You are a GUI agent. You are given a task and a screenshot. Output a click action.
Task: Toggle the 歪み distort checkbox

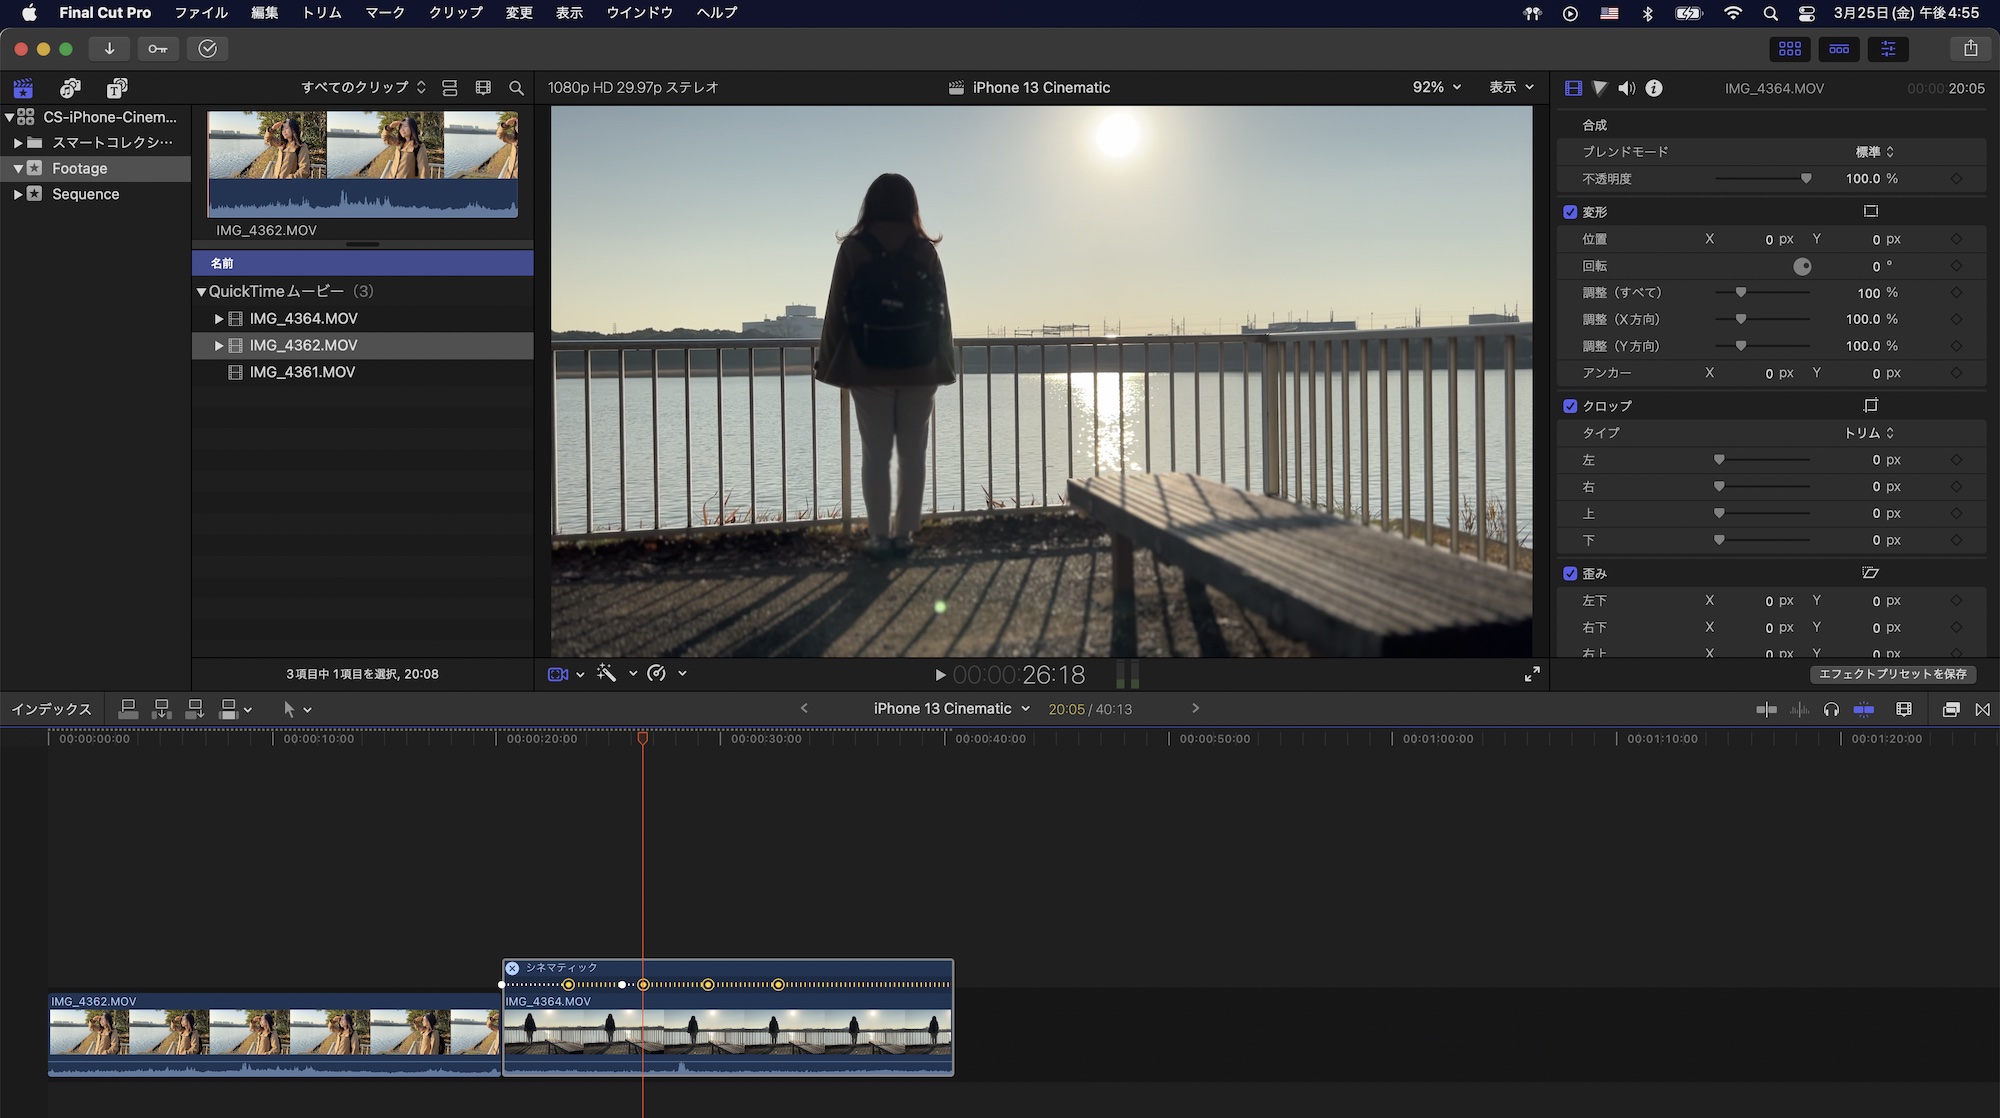coord(1570,574)
